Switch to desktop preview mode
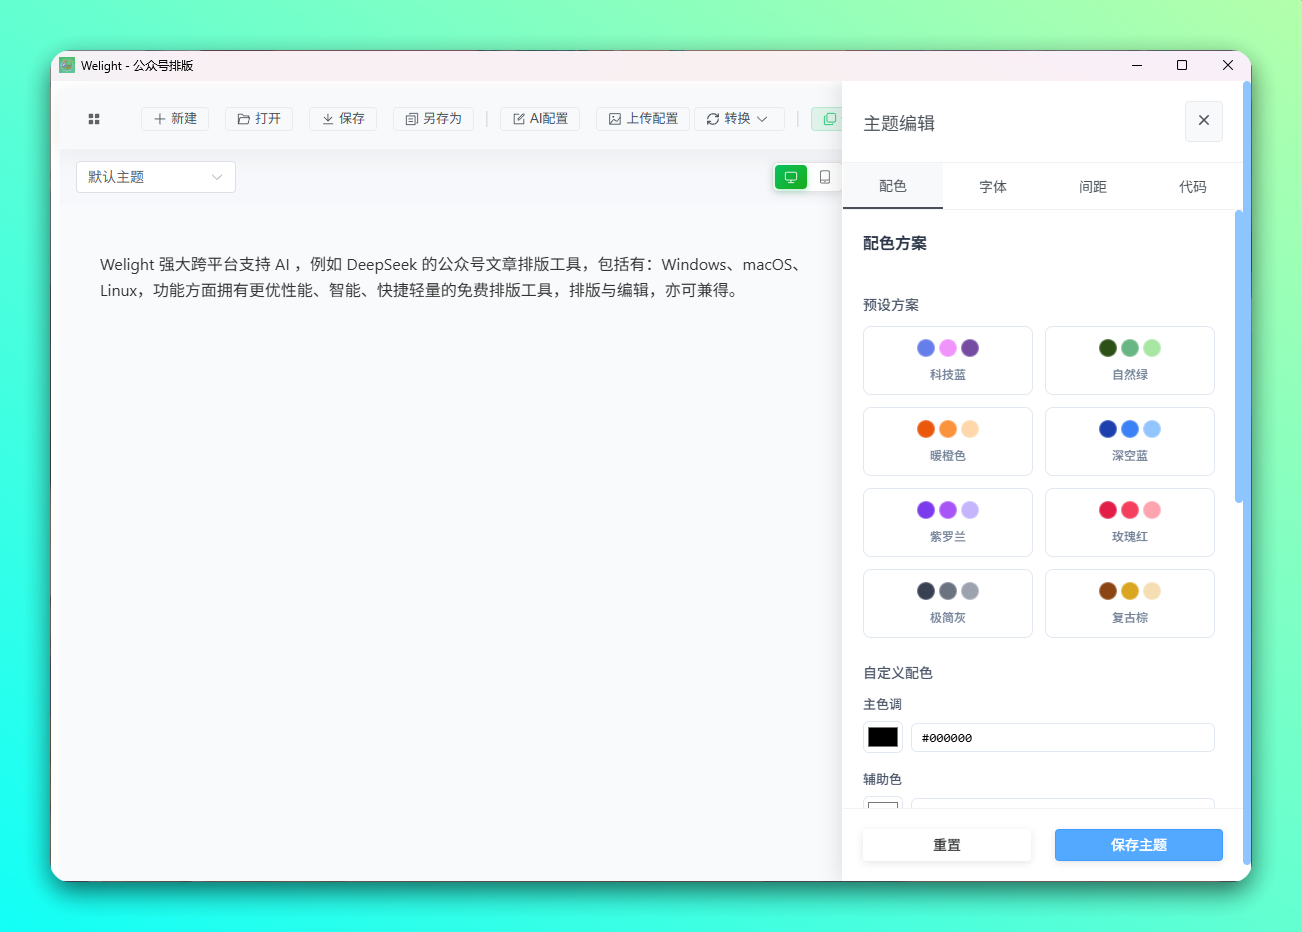The height and width of the screenshot is (932, 1302). (x=791, y=177)
